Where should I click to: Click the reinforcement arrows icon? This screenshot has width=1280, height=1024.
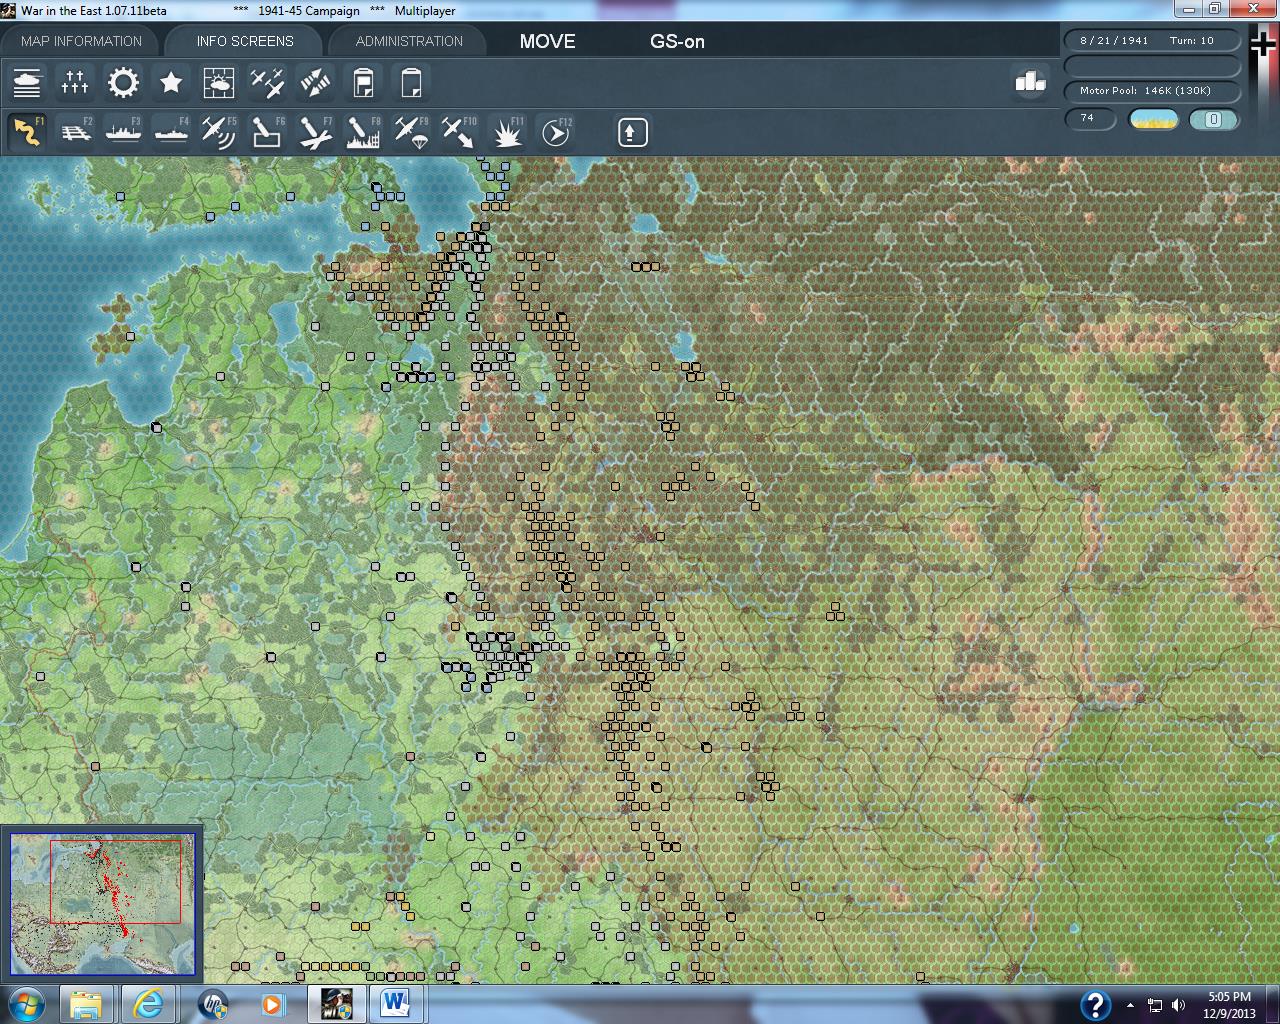pos(315,83)
